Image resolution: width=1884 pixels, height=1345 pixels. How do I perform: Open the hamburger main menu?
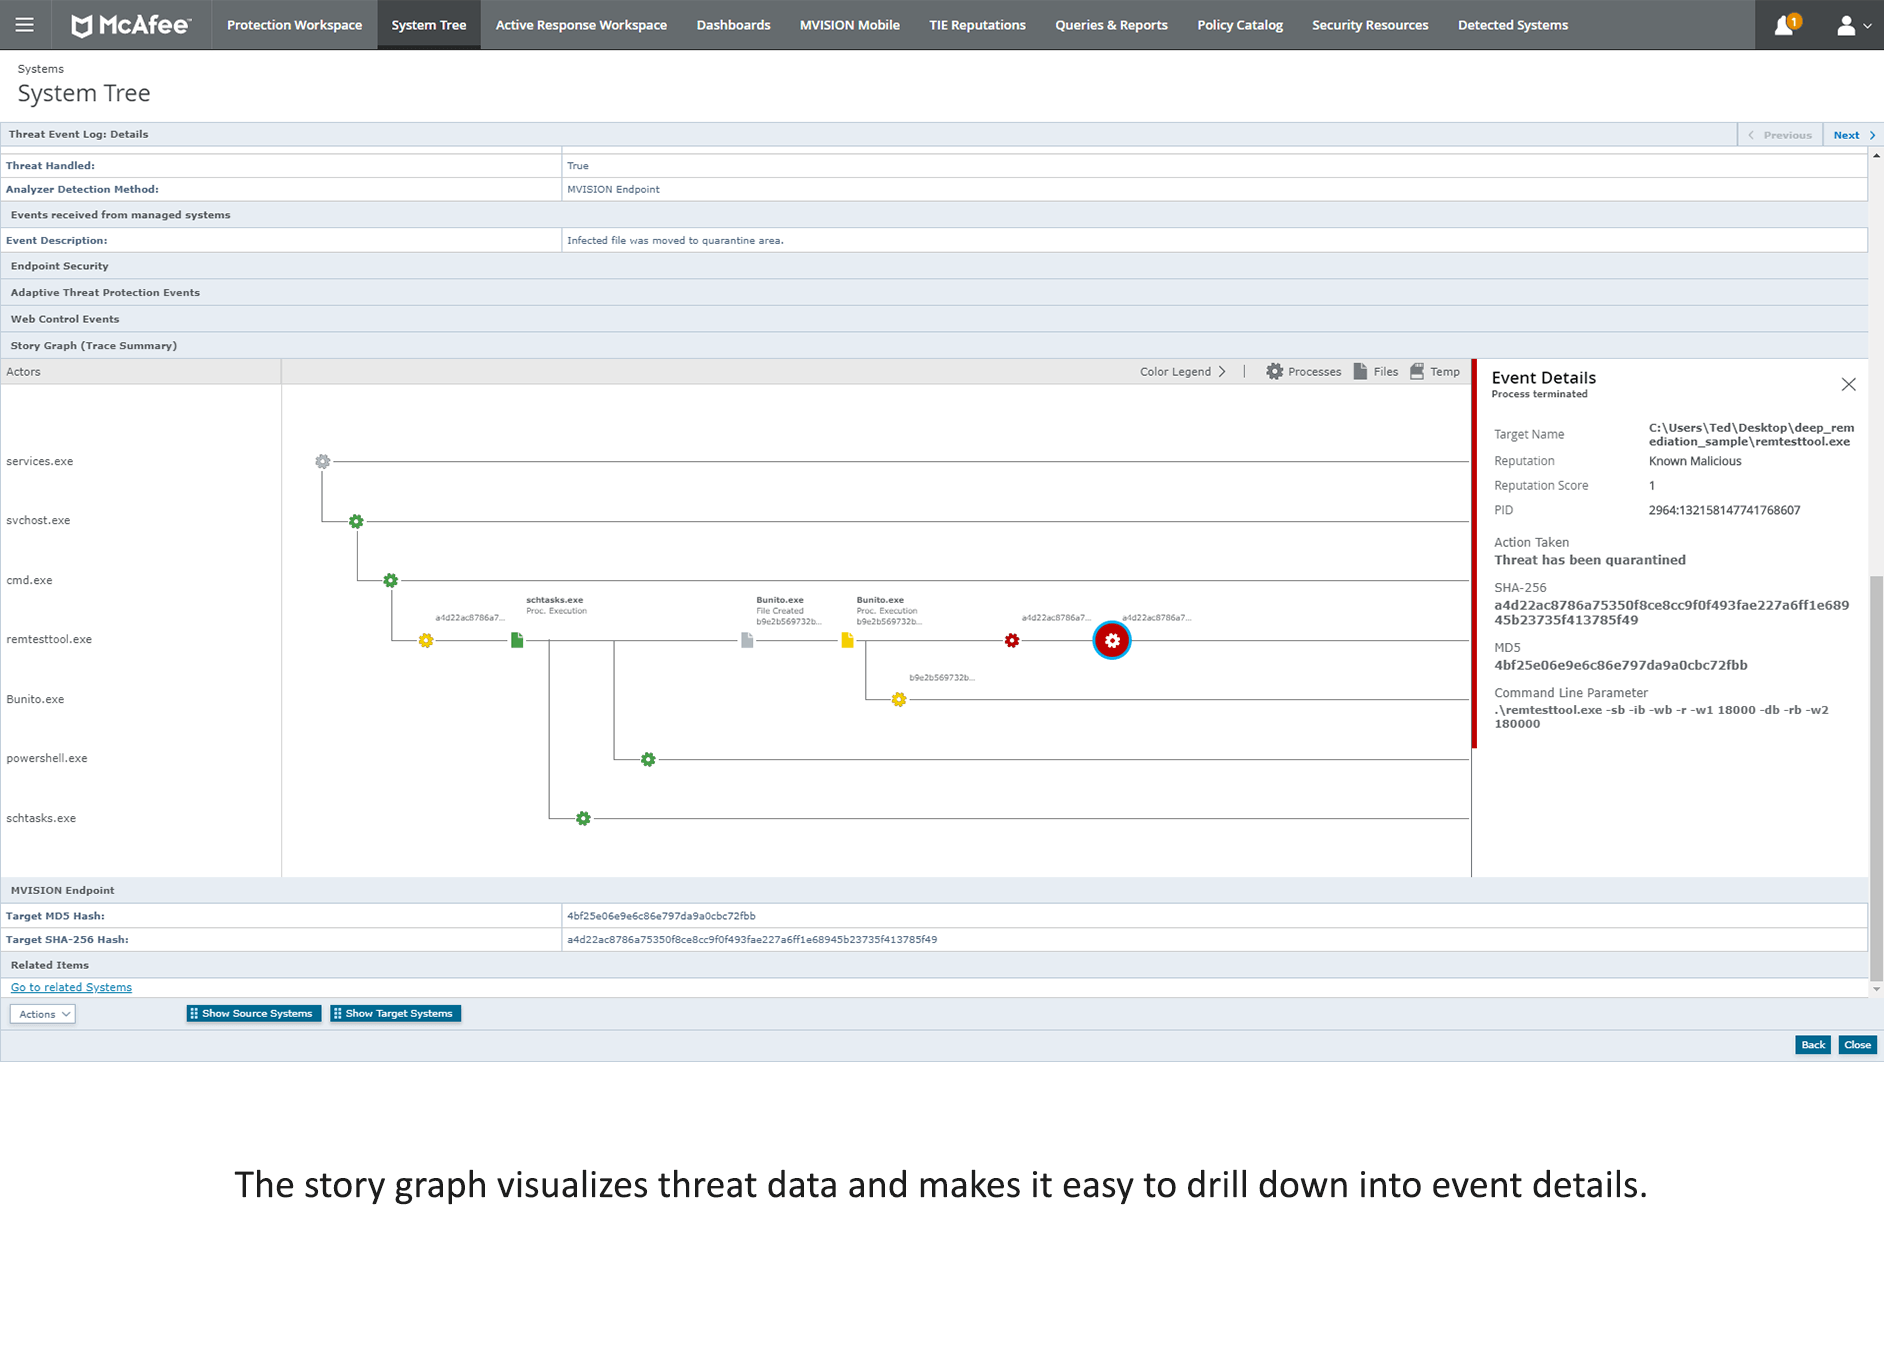pos(25,25)
